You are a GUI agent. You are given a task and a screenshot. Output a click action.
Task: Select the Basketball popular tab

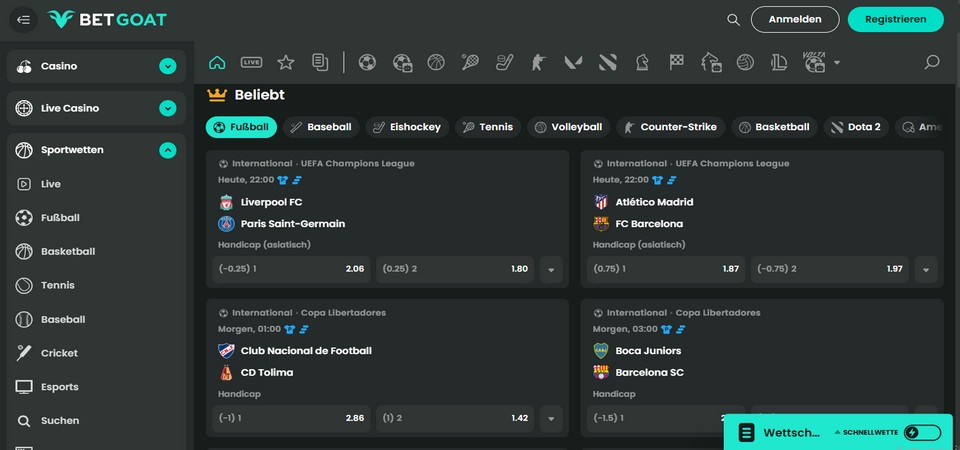pos(774,127)
